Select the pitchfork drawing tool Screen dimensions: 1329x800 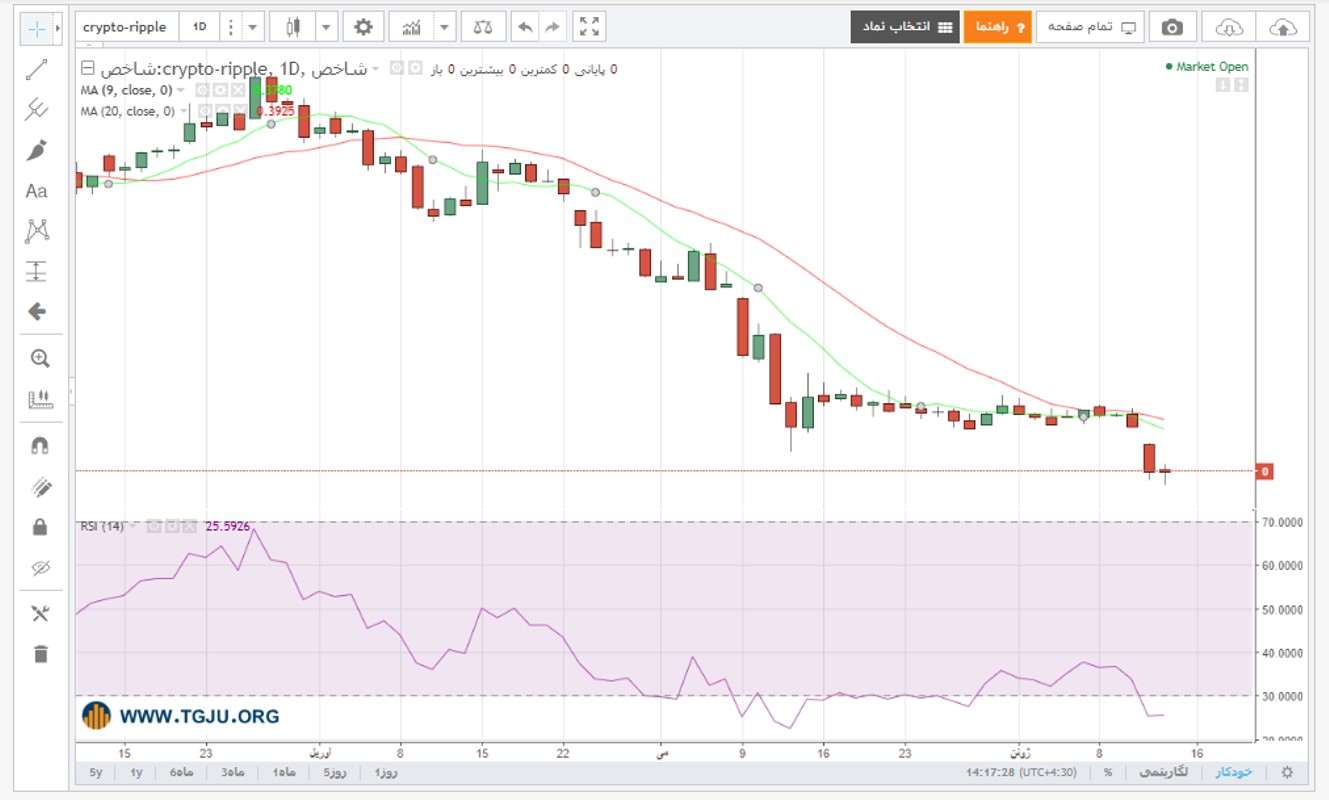tap(37, 108)
